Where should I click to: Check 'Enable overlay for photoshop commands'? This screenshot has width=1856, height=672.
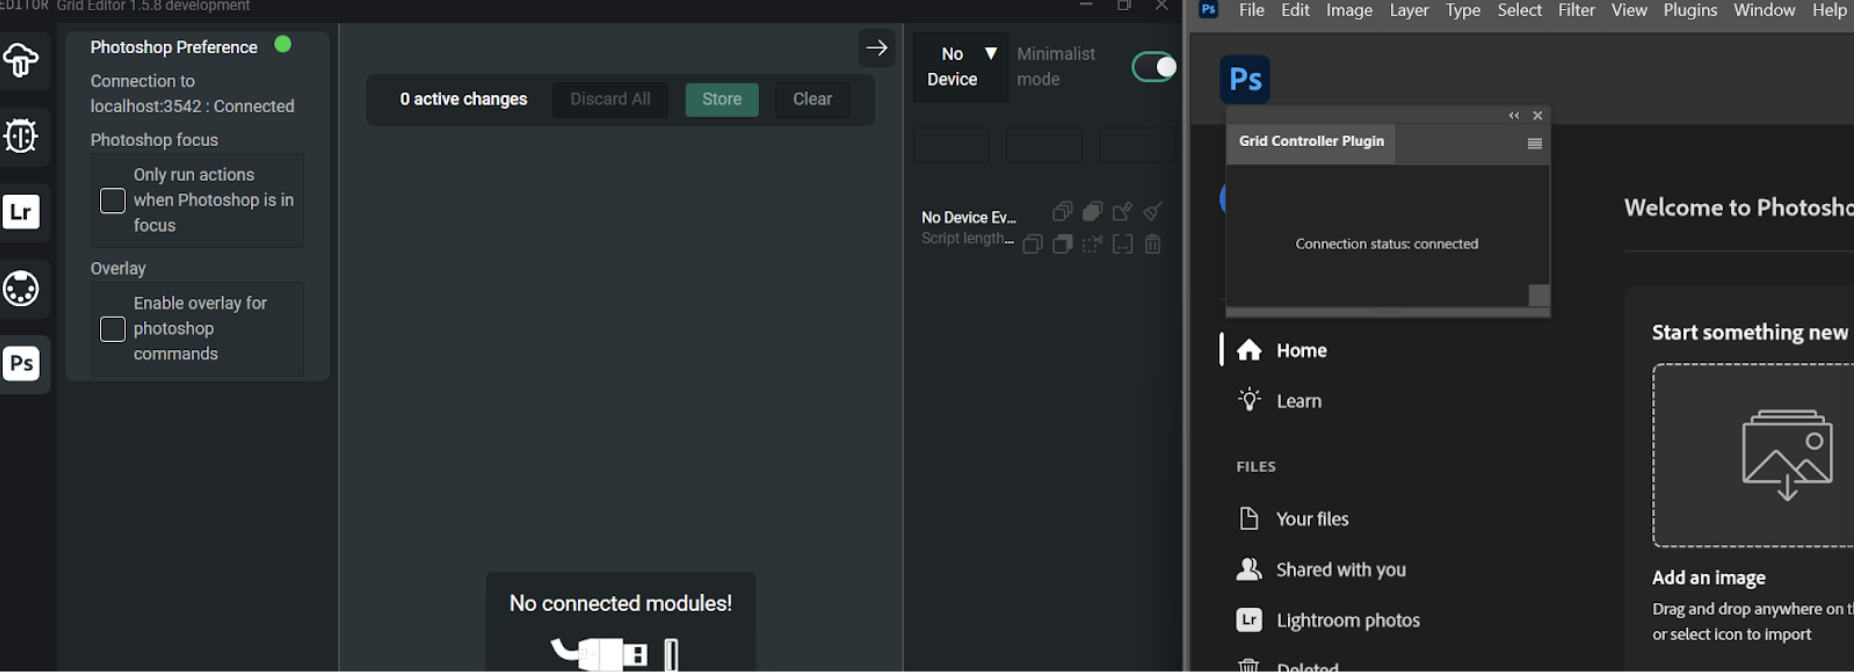coord(113,329)
